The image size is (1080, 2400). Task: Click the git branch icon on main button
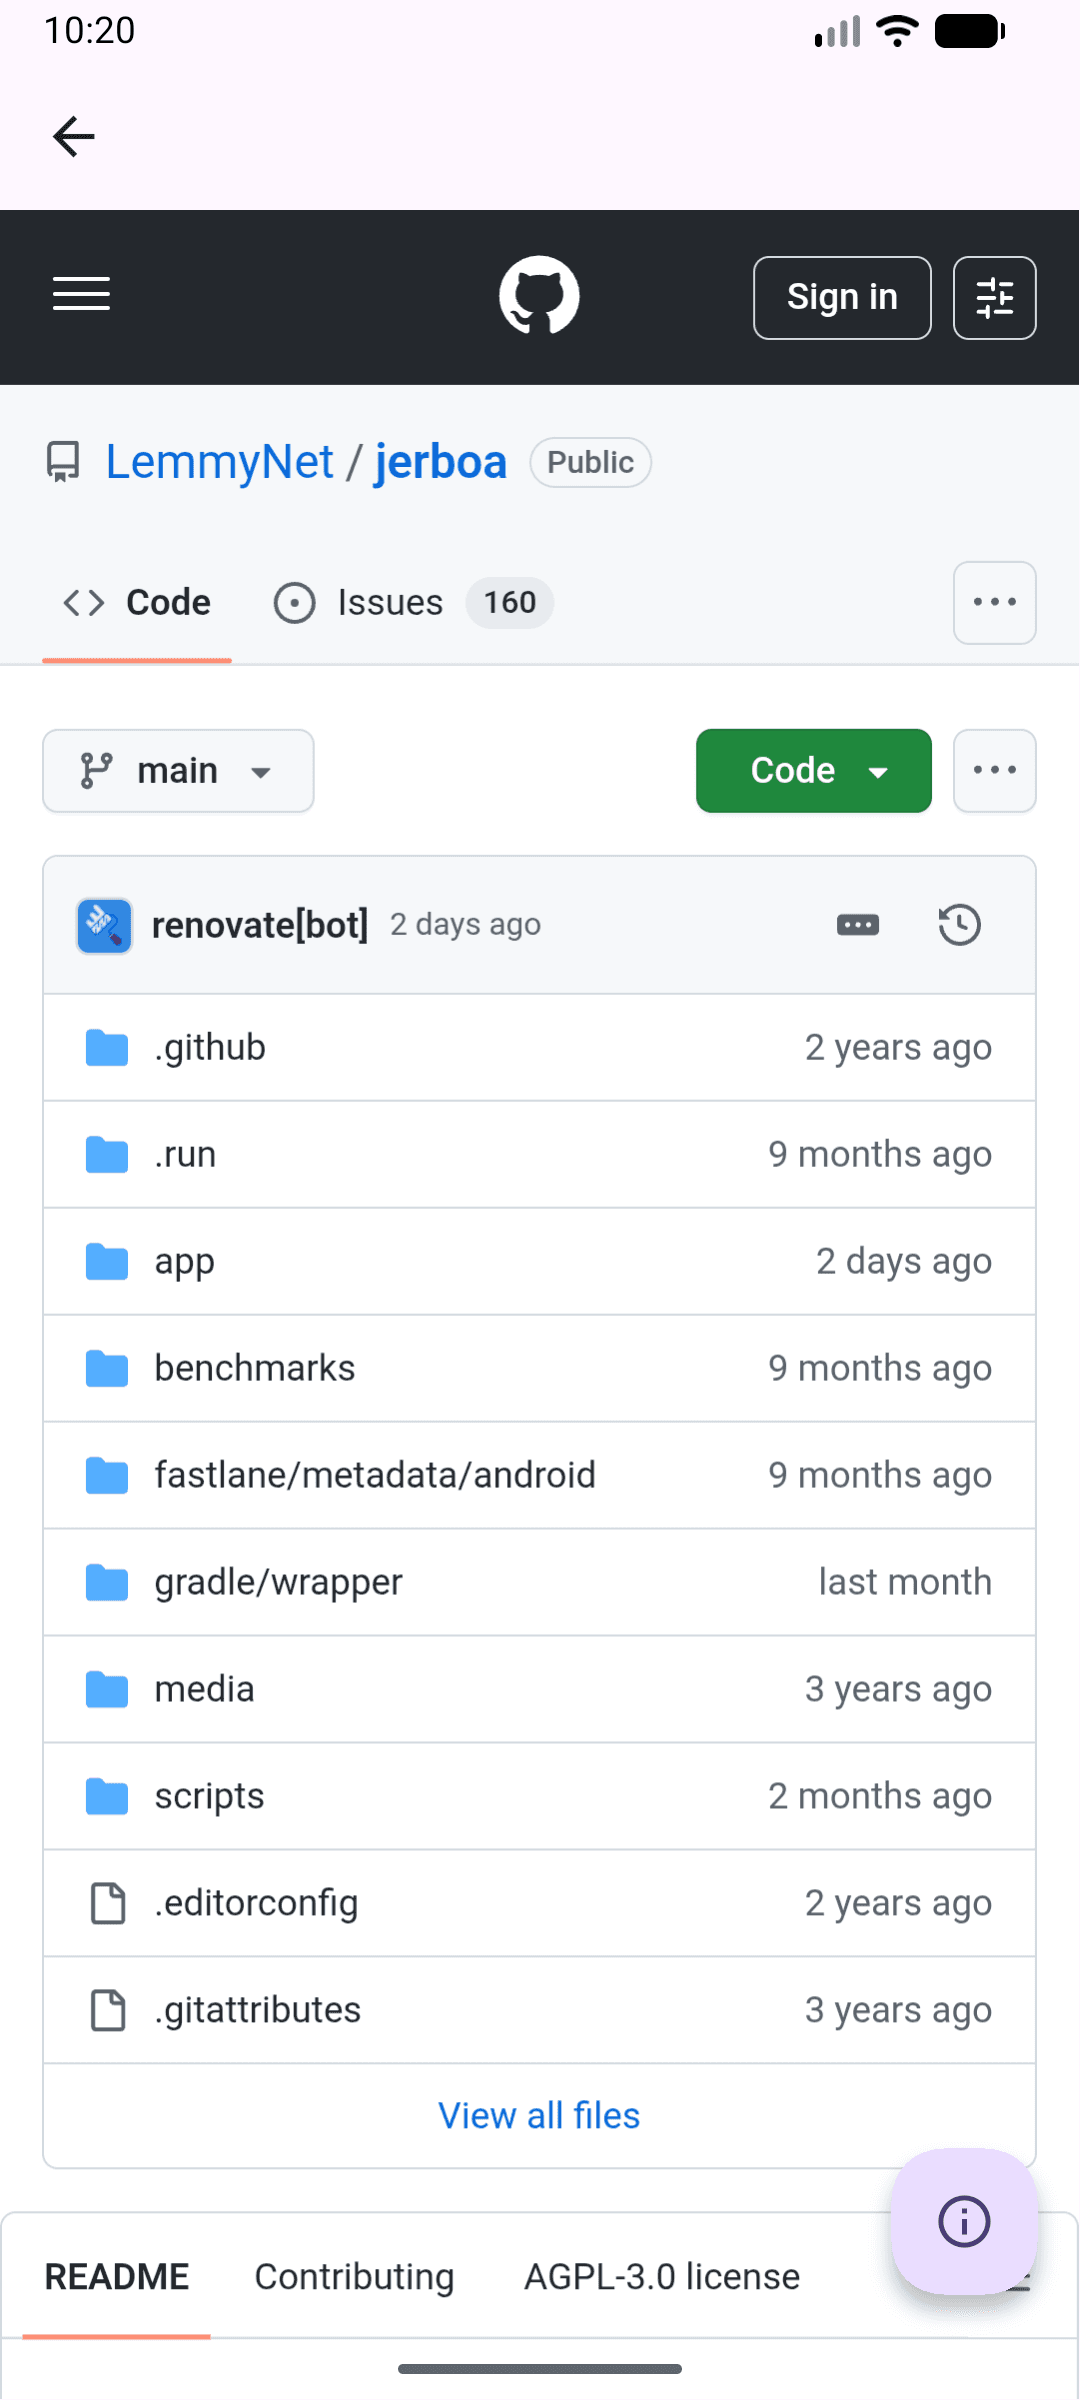click(96, 771)
